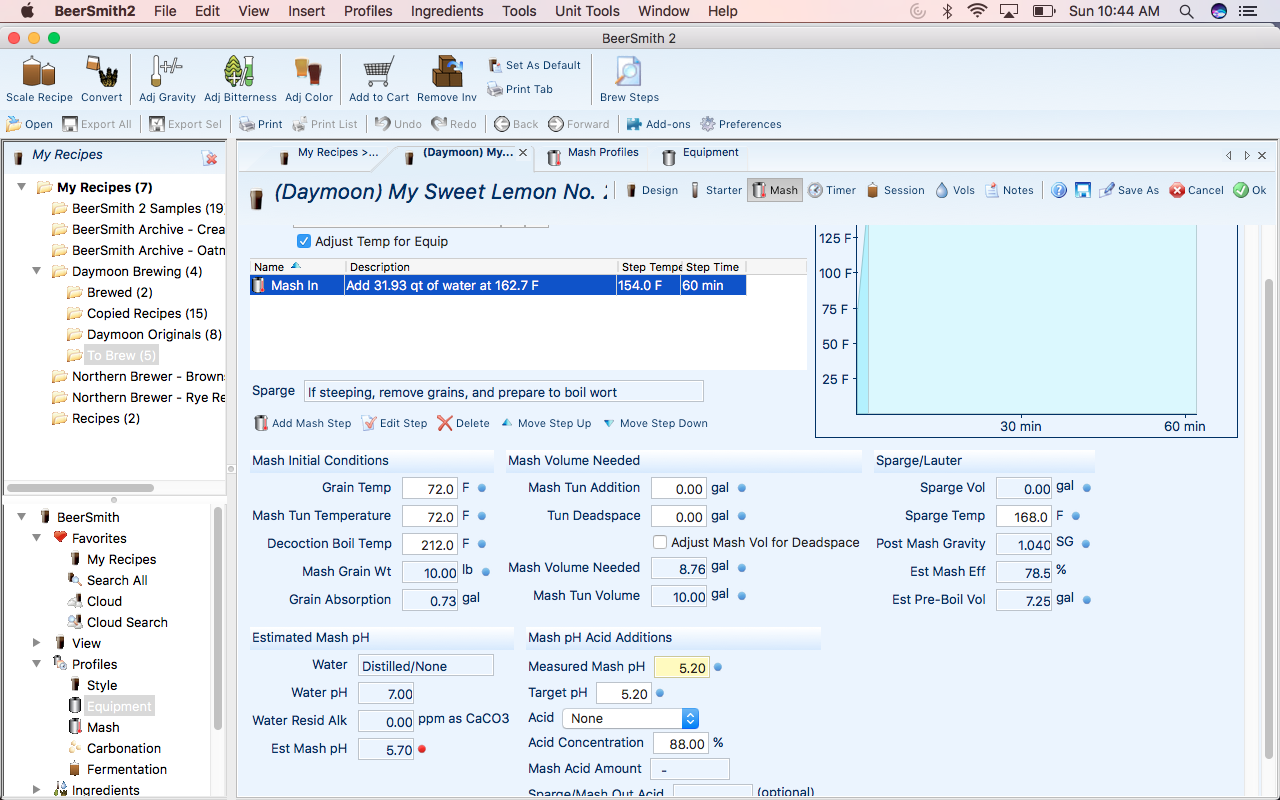Select the Copied Recipes (15) folder
1280x800 pixels.
pyautogui.click(x=138, y=313)
